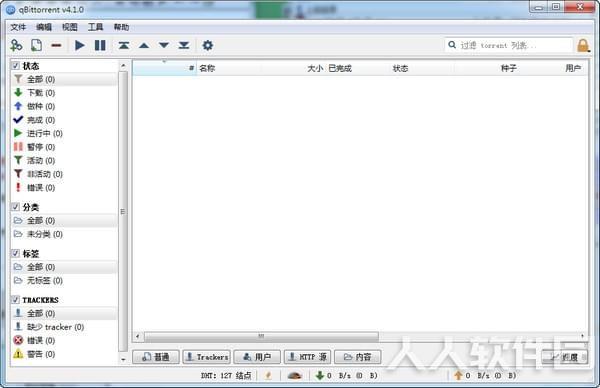Image resolution: width=600 pixels, height=388 pixels.
Task: Sort by the 状态 column header
Action: coord(422,68)
